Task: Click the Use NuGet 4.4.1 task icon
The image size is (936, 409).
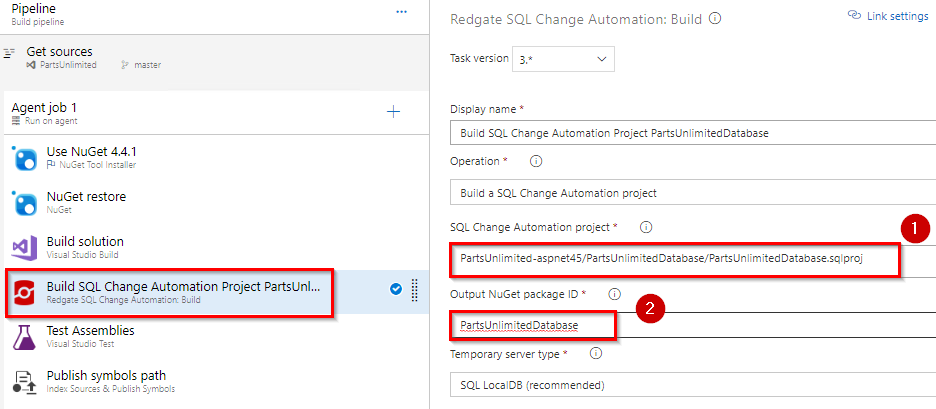Action: click(x=24, y=158)
